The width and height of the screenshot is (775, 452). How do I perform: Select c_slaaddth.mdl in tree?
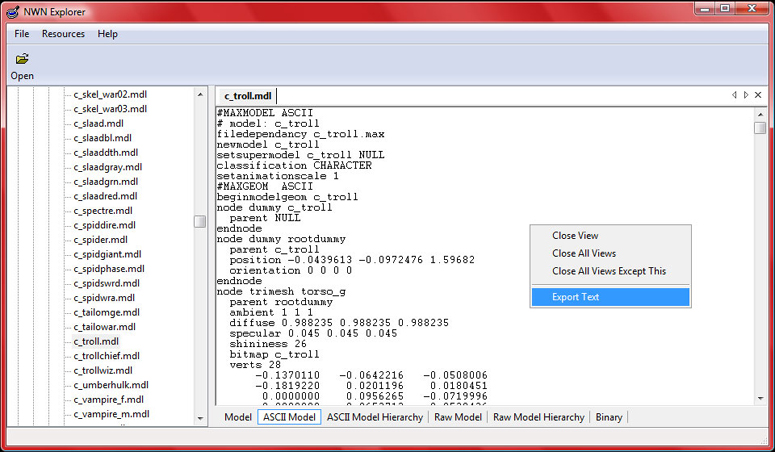[106, 152]
